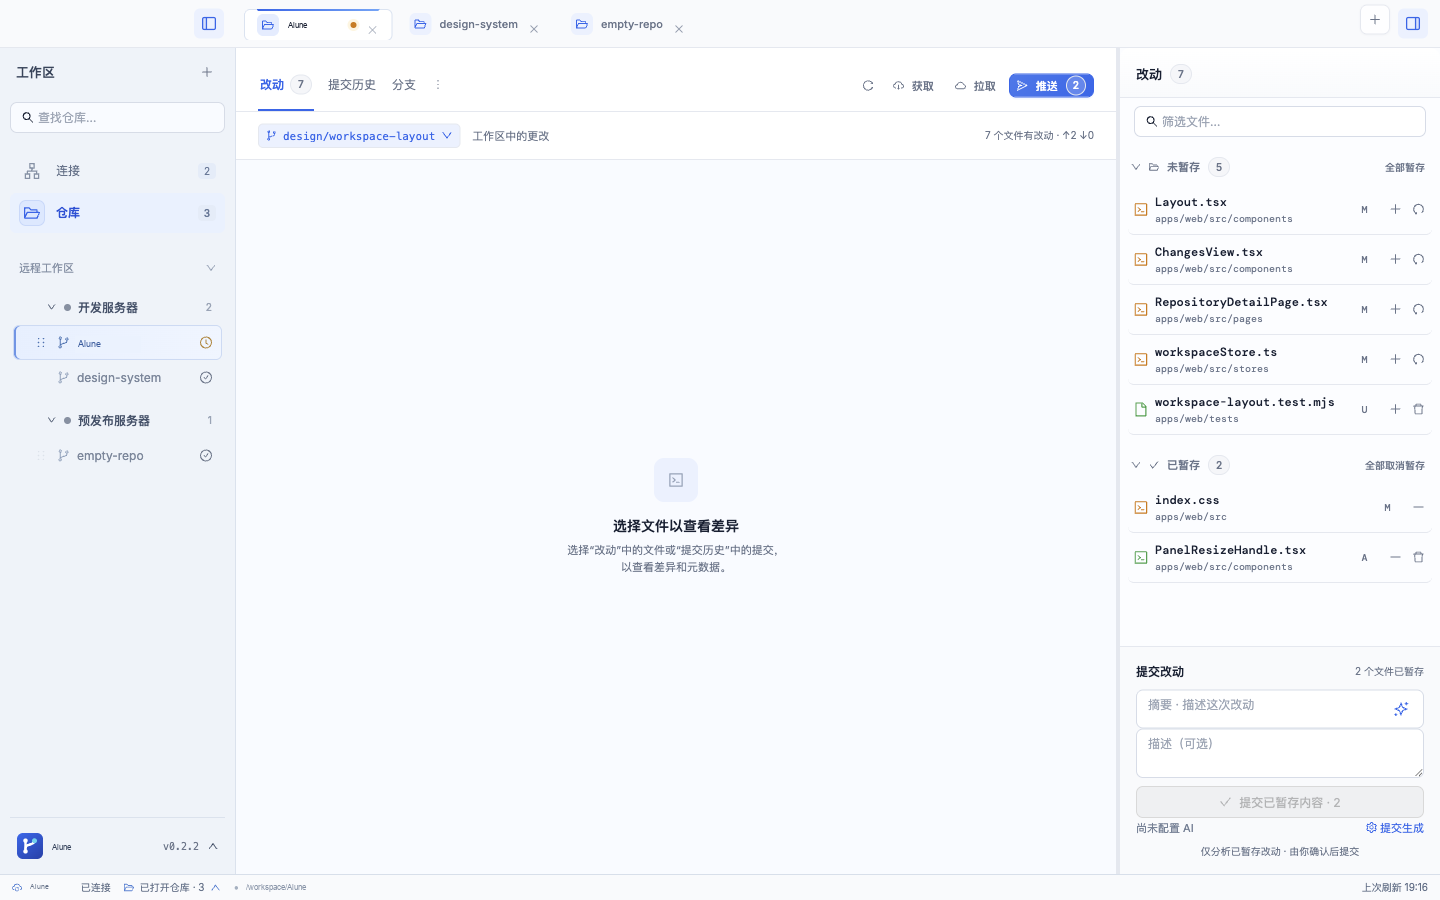
Task: Expand the version v0.2.2 chevron menu
Action: click(213, 846)
